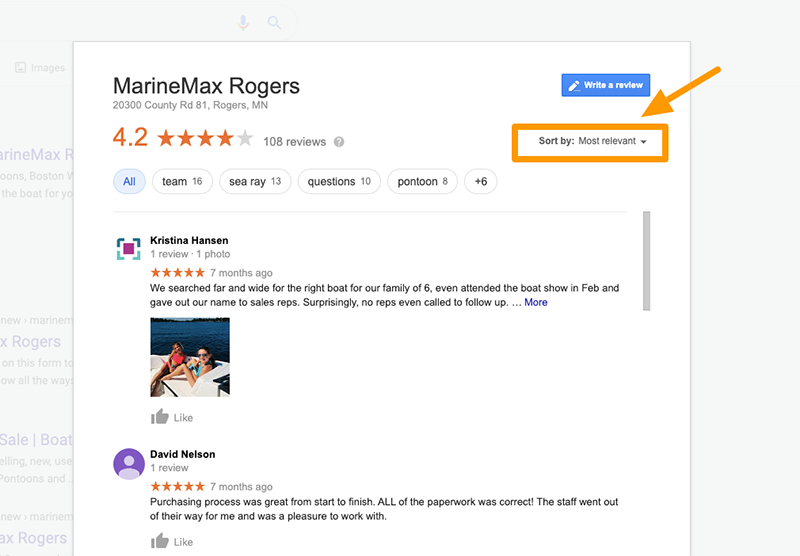
Task: Click the Images tab icon in background
Action: coord(20,67)
